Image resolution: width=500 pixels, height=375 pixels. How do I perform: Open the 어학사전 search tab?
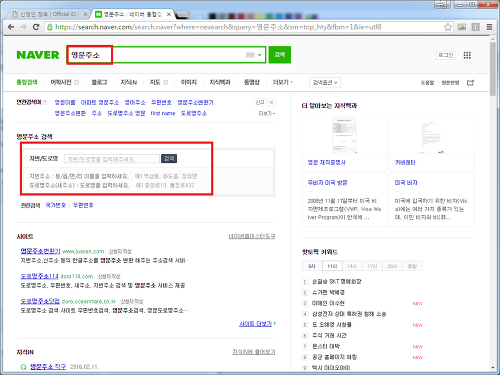61,82
